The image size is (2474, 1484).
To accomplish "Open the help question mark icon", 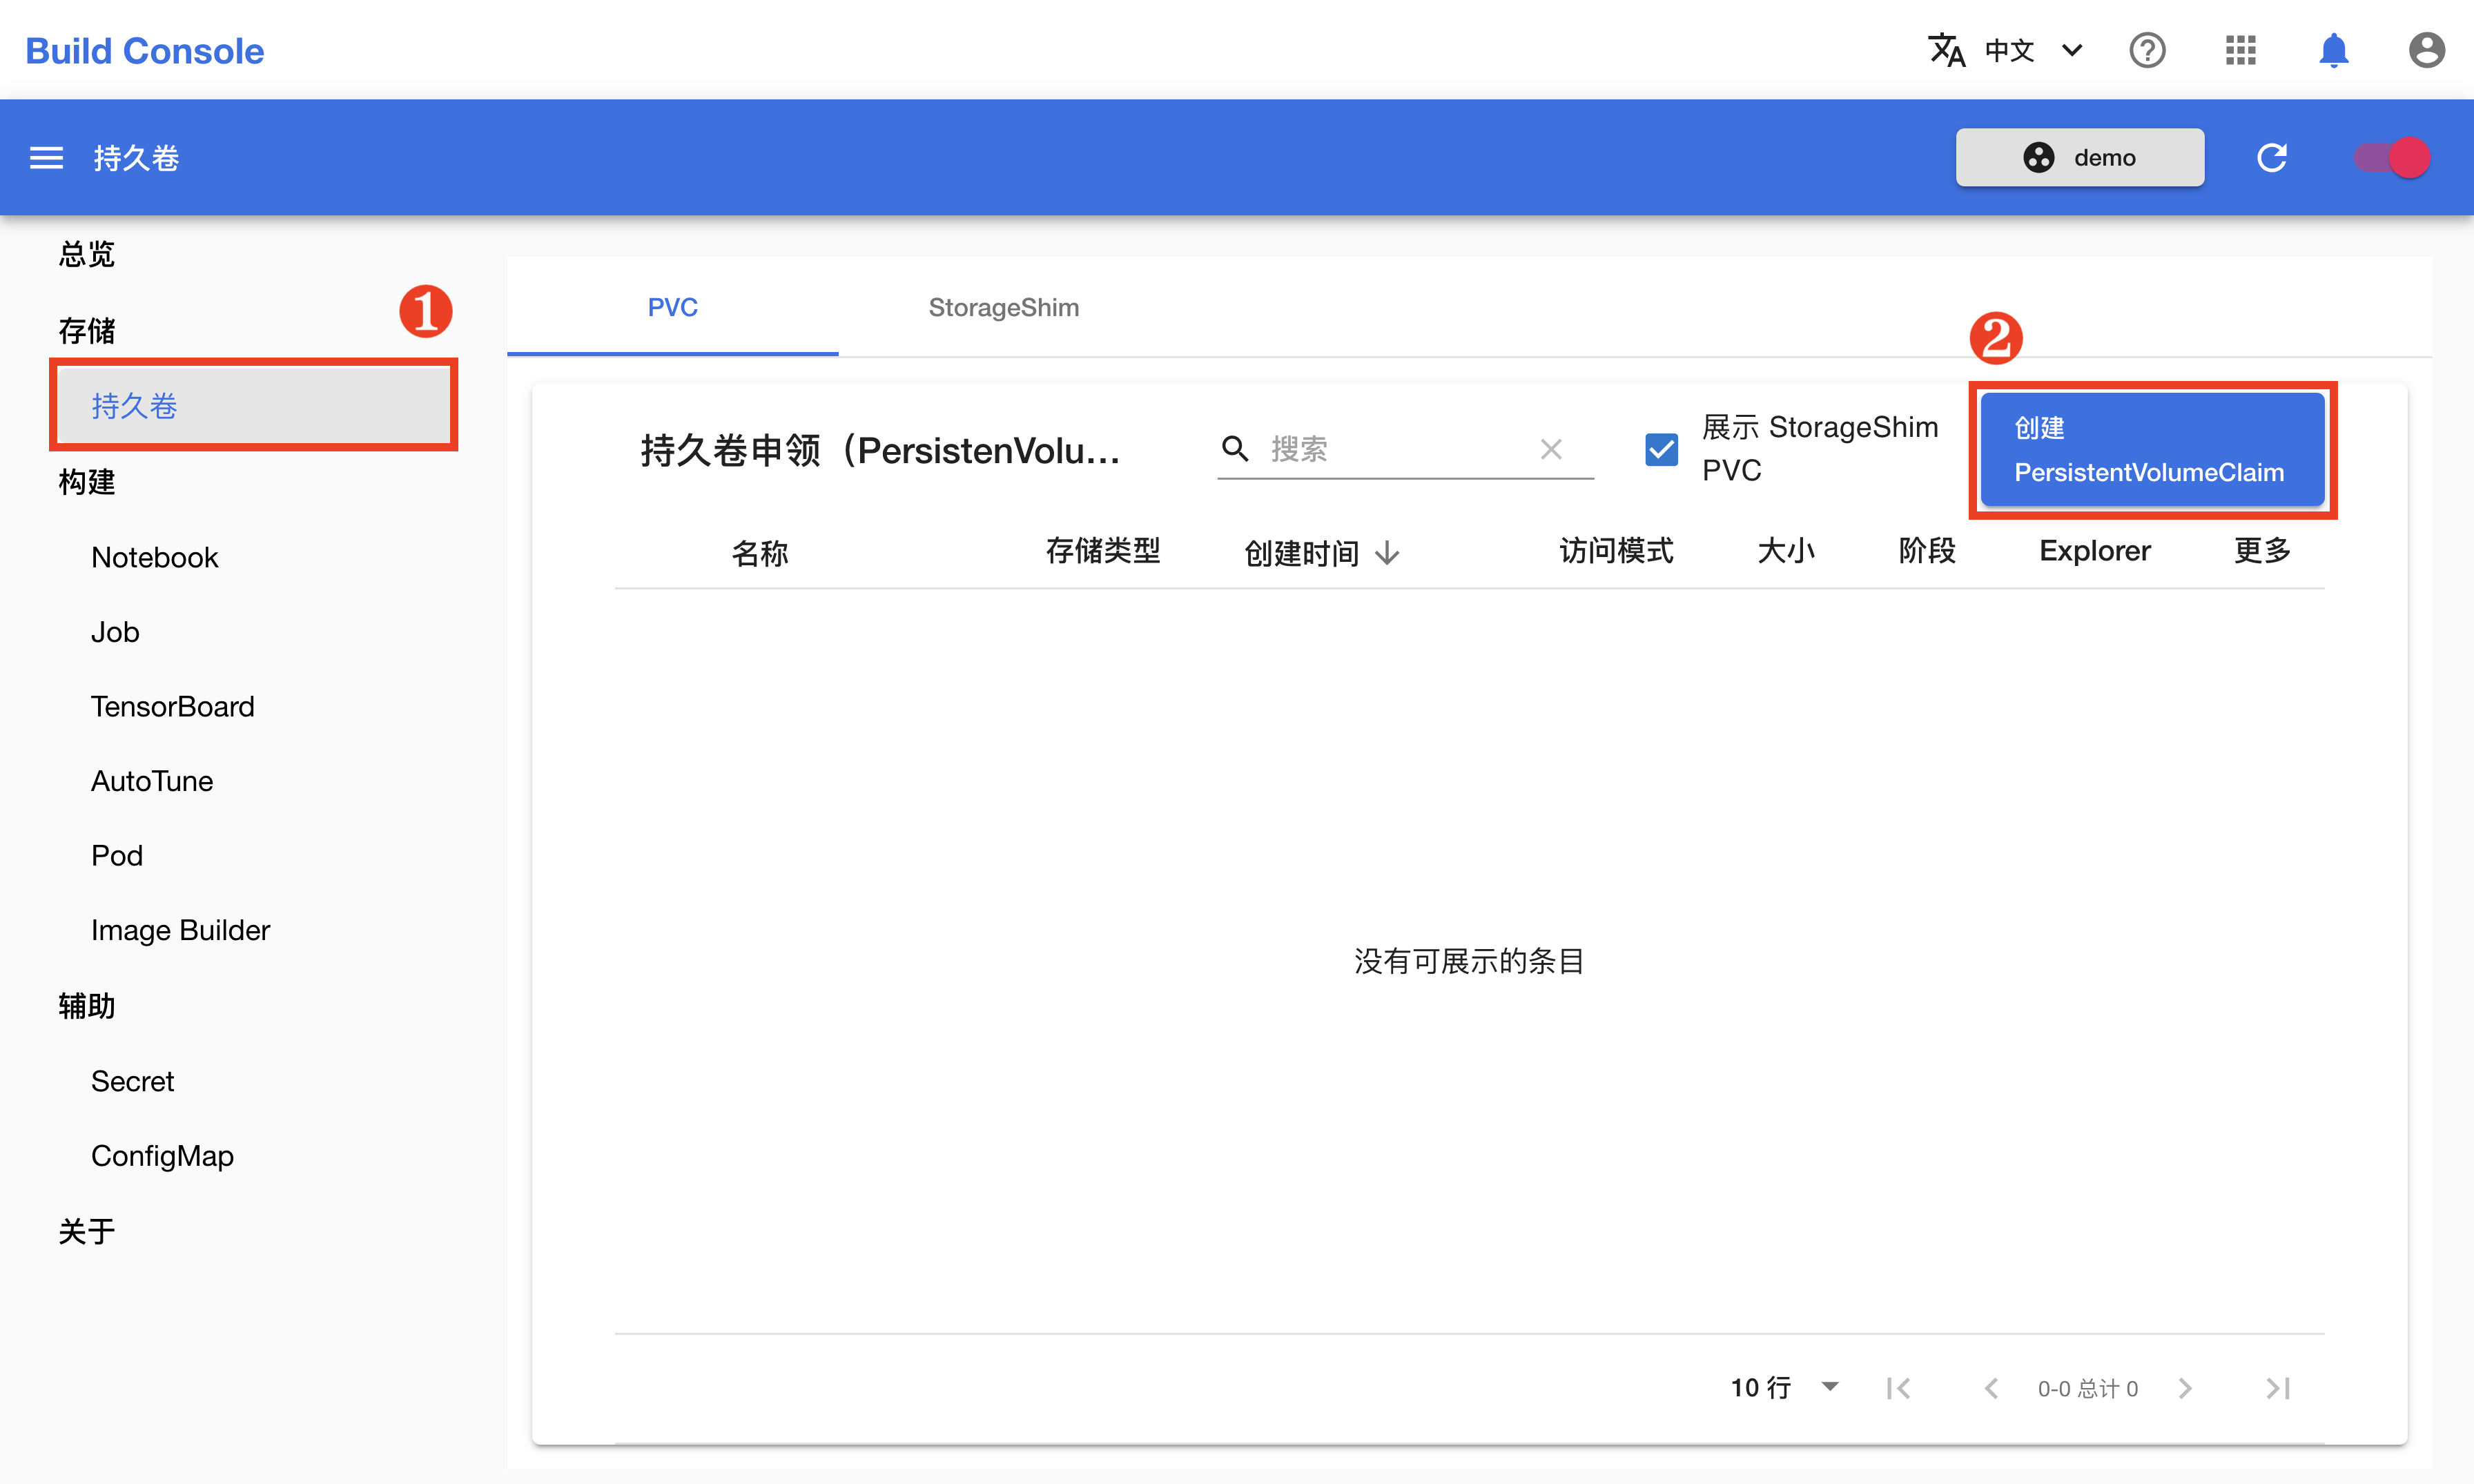I will click(x=2147, y=50).
